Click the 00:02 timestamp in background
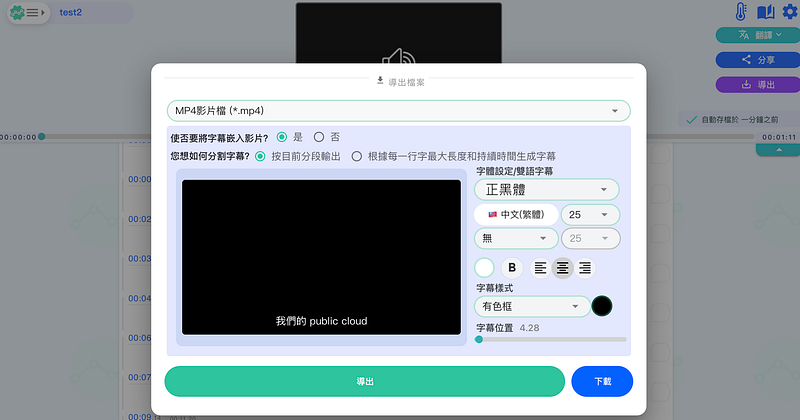Screen dimensions: 800x420 (x=139, y=219)
